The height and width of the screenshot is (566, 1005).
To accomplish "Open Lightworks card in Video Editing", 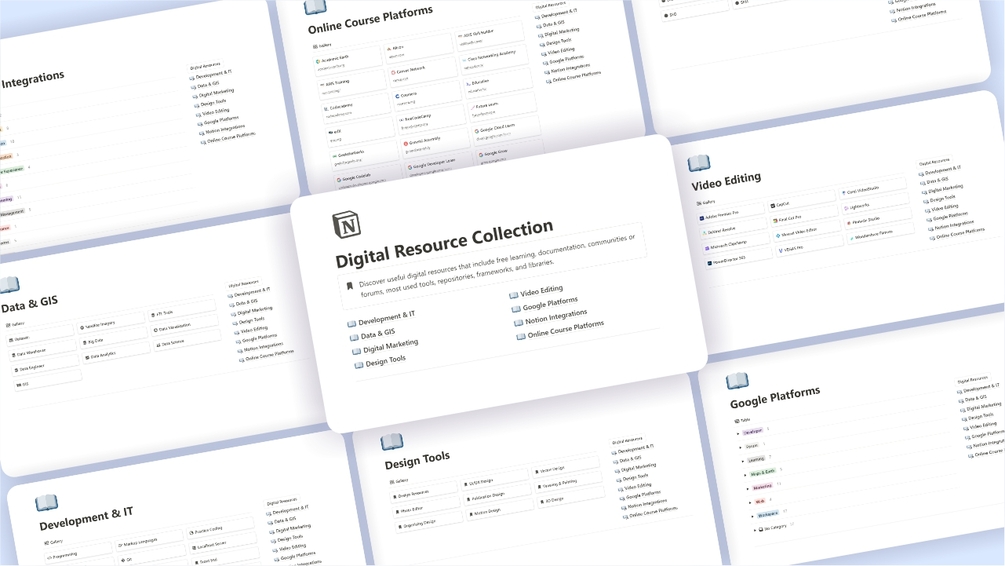I will click(x=877, y=204).
